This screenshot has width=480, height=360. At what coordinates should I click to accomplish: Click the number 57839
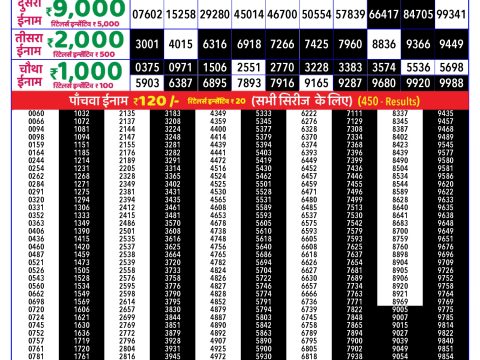click(x=350, y=15)
